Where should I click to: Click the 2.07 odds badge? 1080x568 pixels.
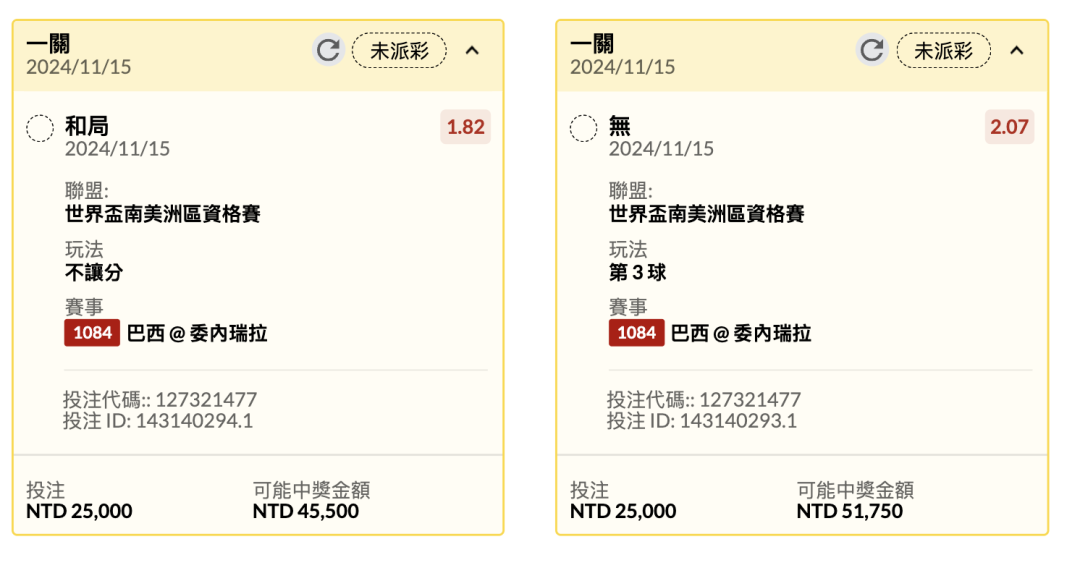[1009, 127]
